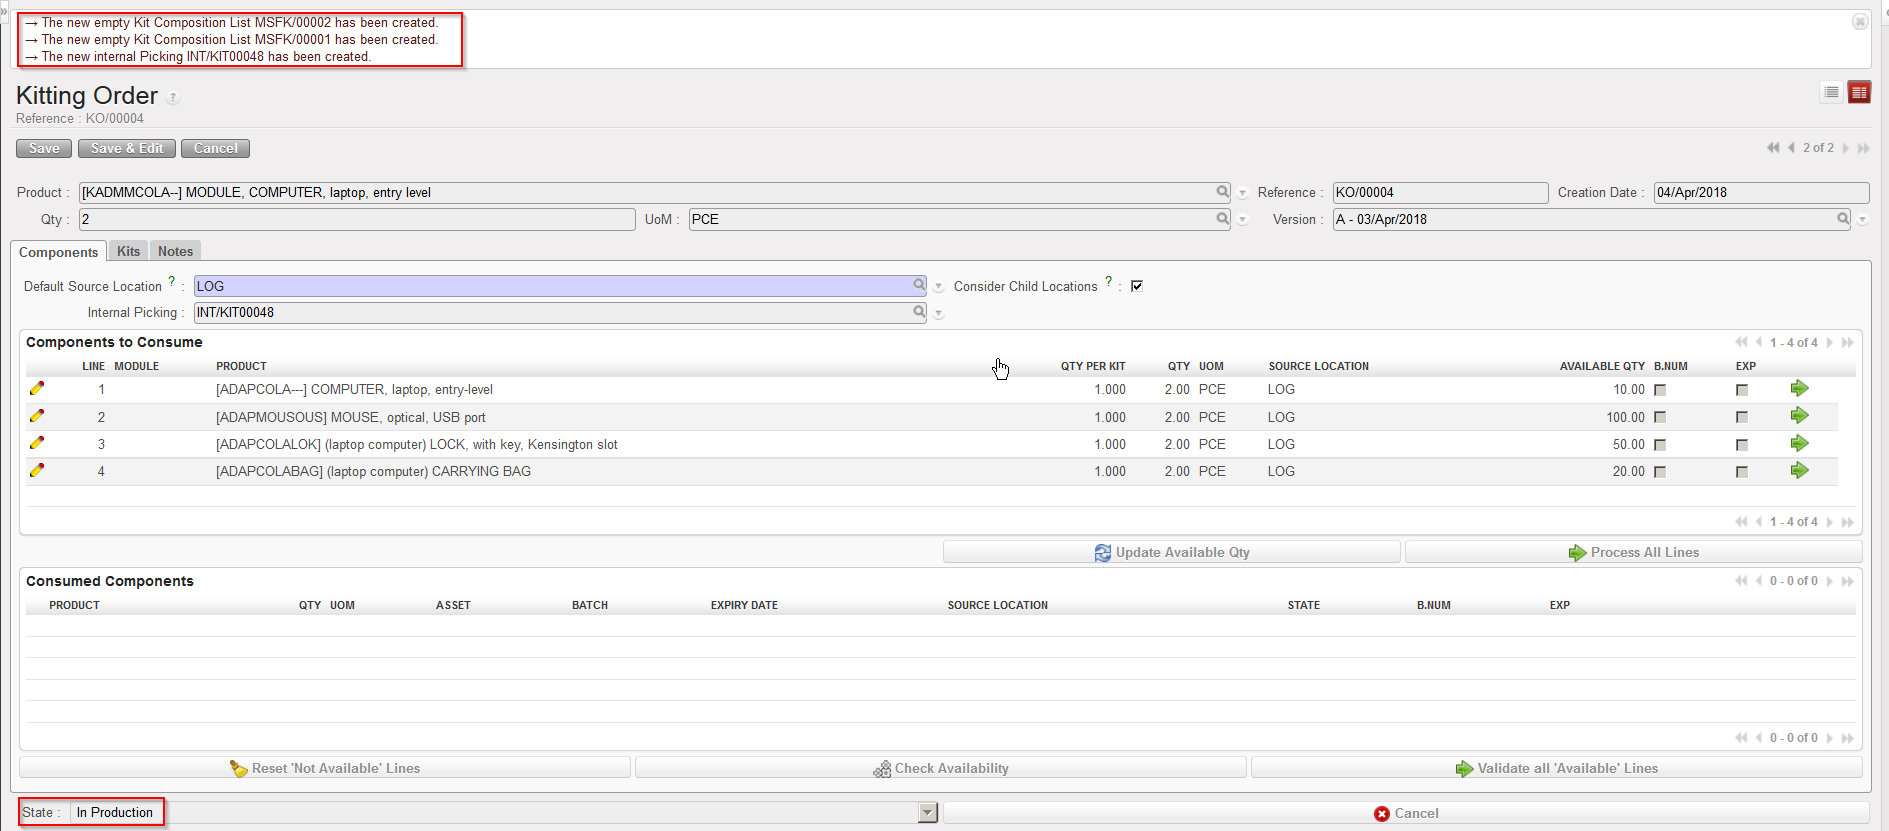The height and width of the screenshot is (831, 1889).
Task: Switch to form view icon at top right
Action: (1859, 93)
